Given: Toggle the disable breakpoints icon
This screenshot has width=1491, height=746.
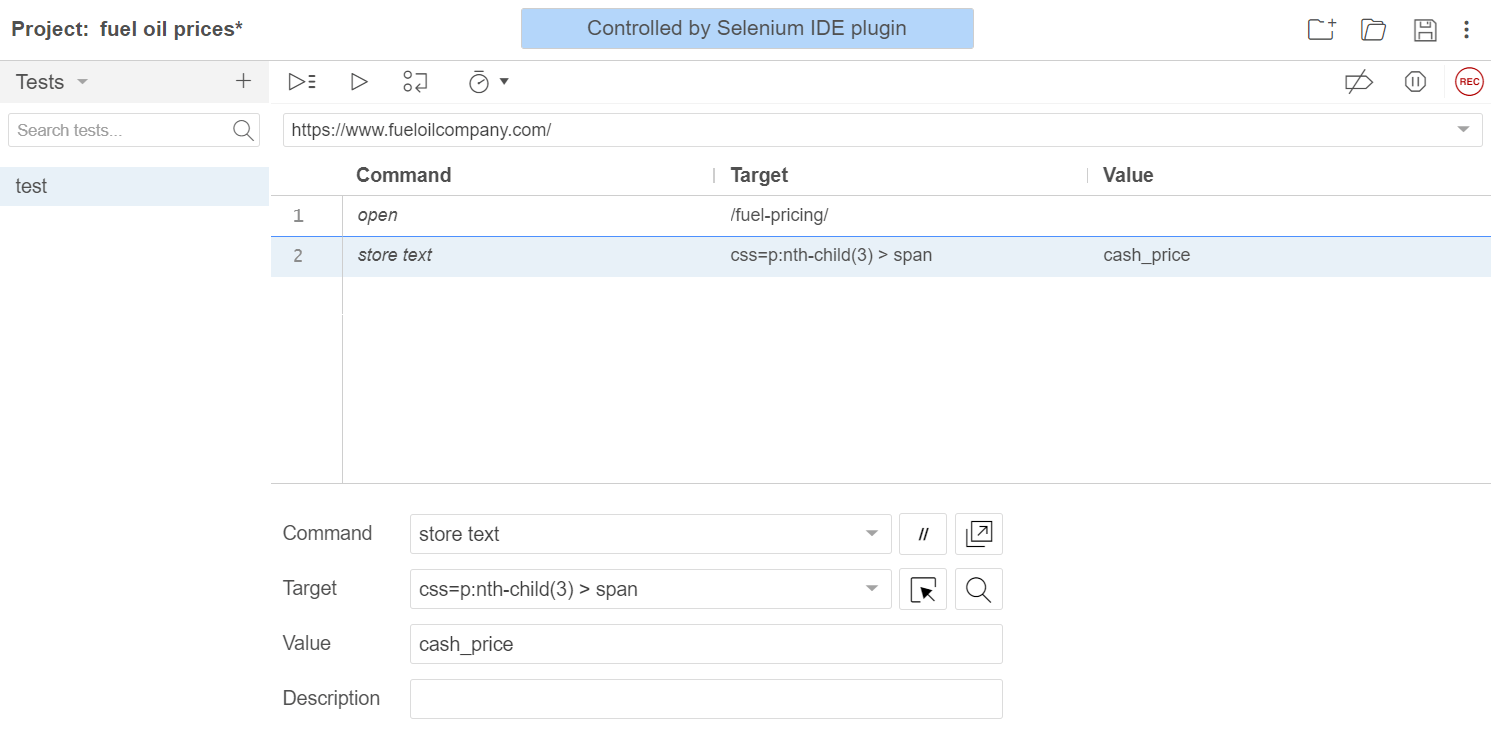Looking at the screenshot, I should pos(1358,82).
